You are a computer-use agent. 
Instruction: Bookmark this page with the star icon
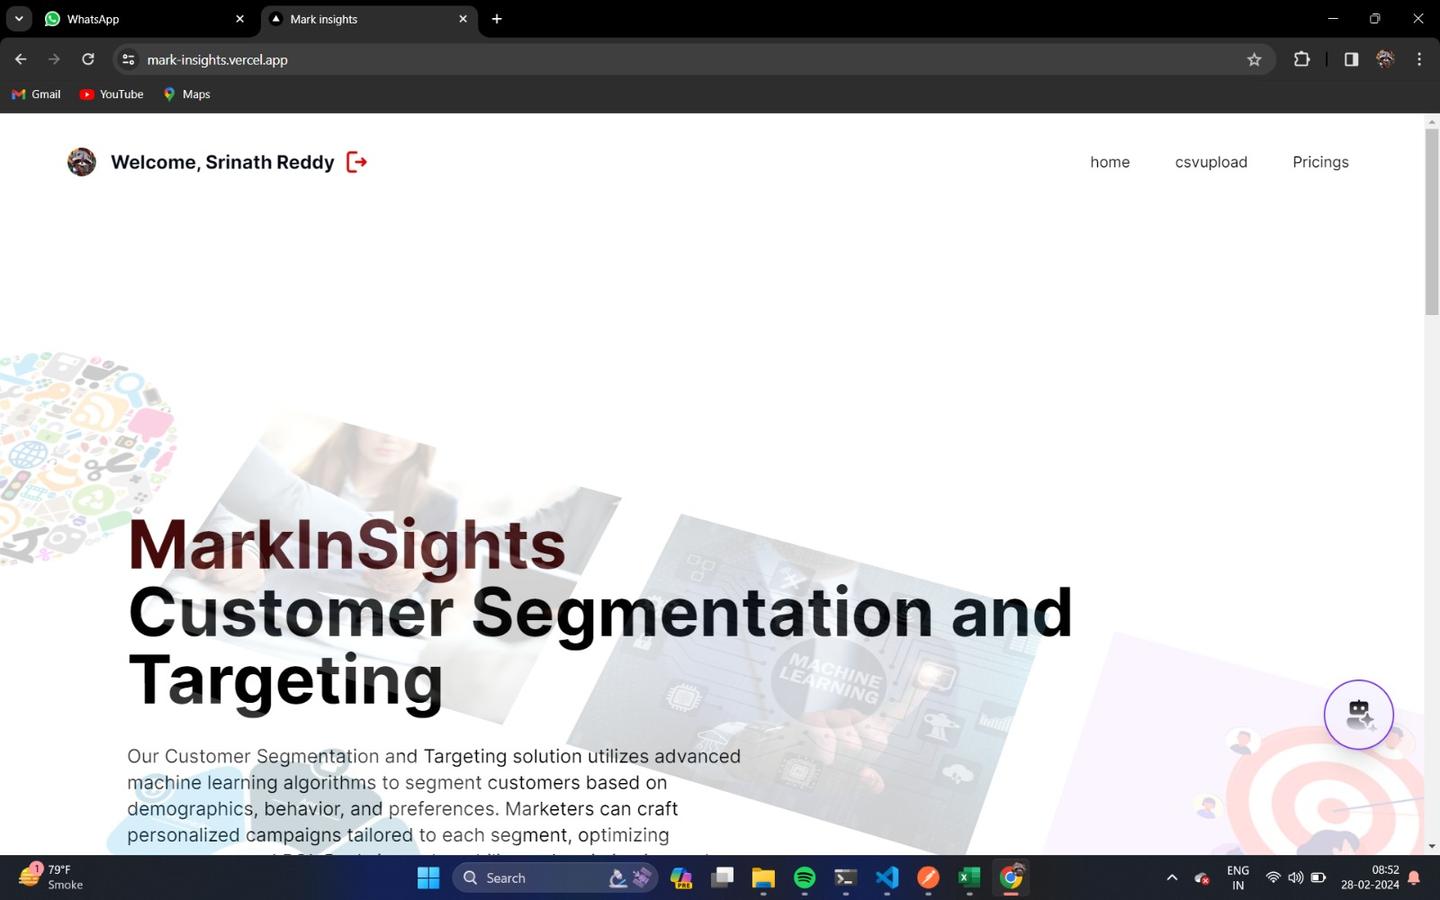[x=1254, y=60]
